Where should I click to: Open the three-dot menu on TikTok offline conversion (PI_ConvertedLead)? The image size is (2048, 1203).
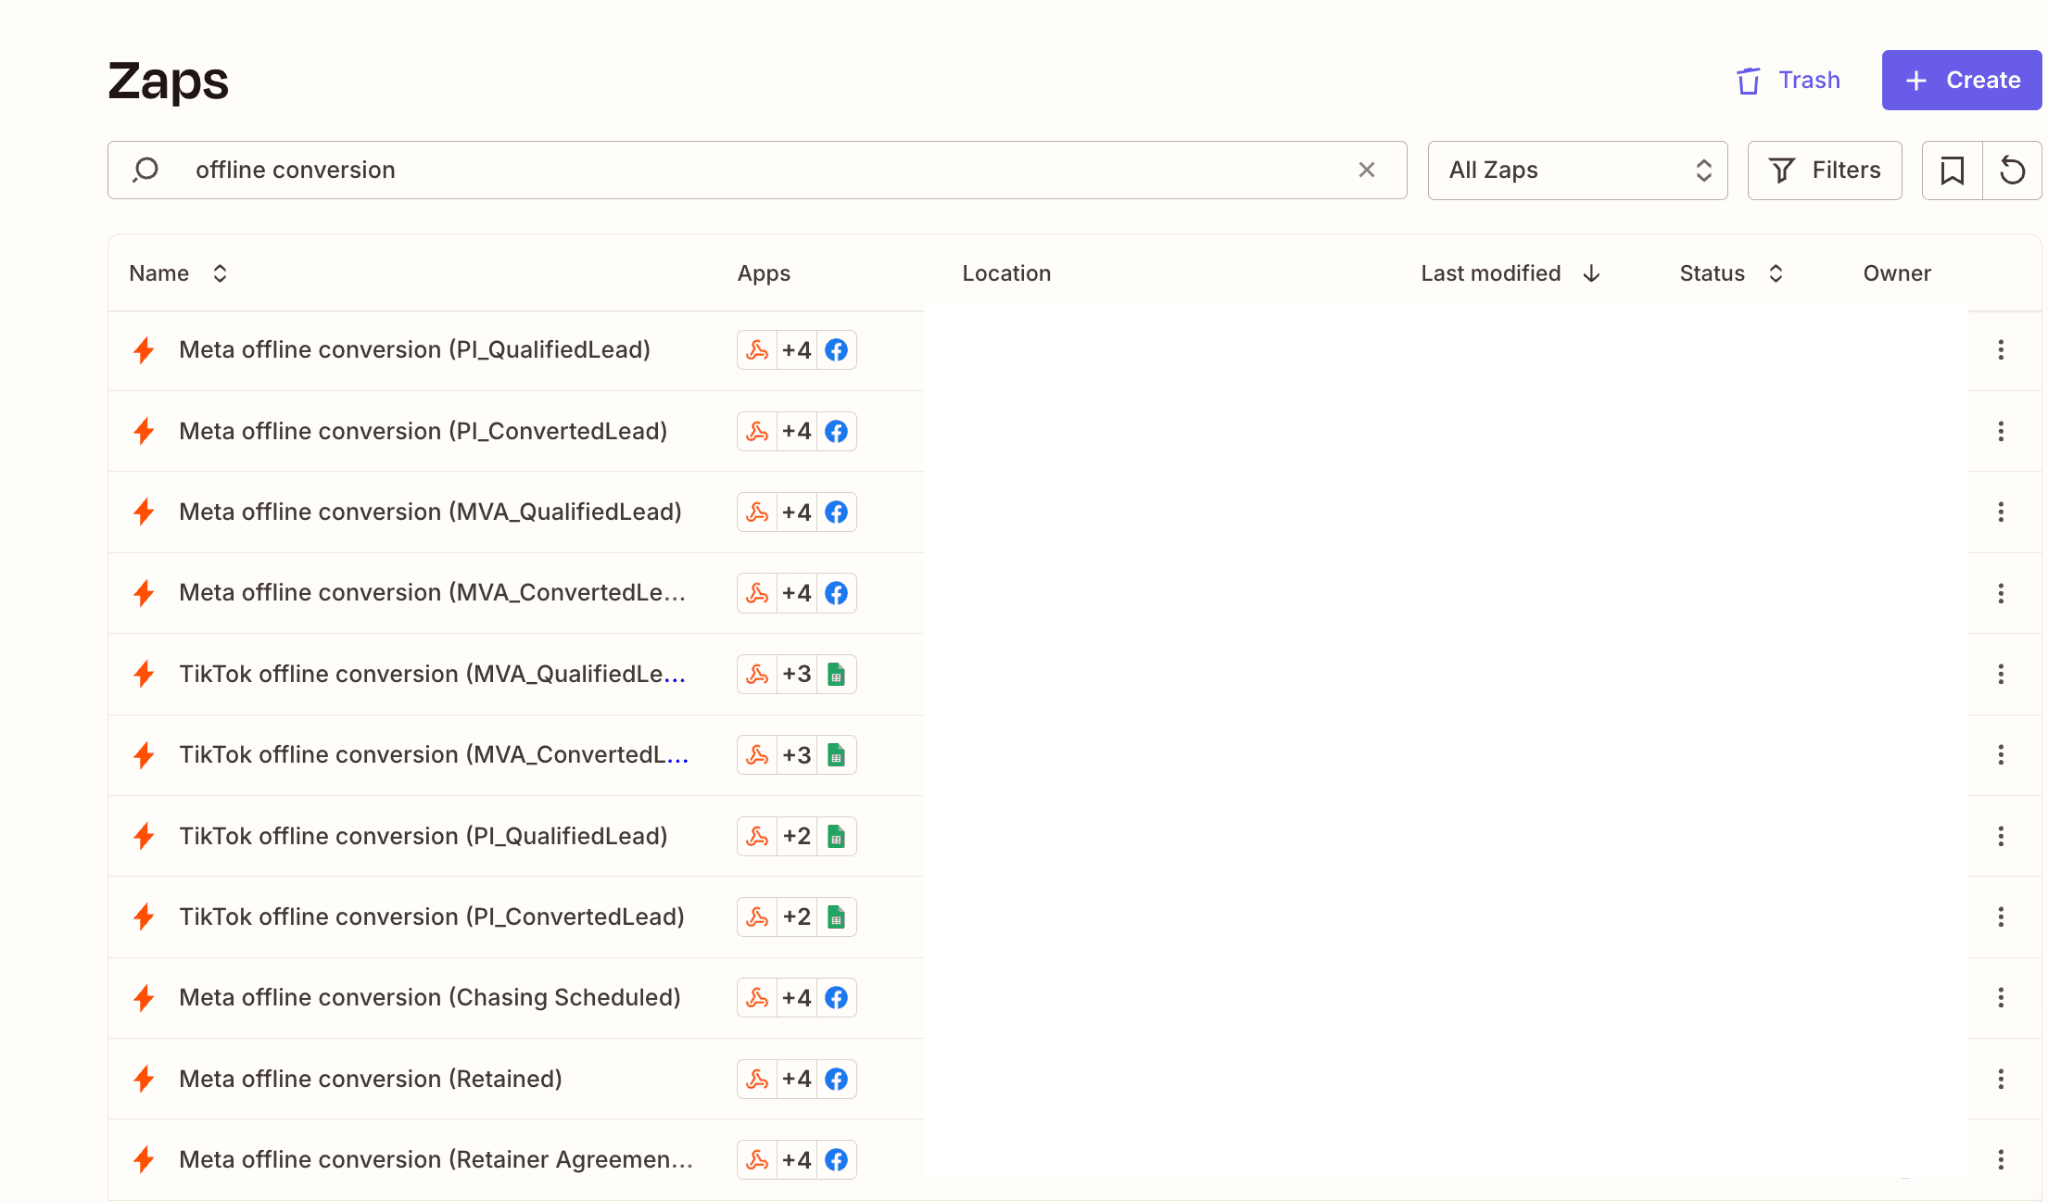click(2001, 916)
